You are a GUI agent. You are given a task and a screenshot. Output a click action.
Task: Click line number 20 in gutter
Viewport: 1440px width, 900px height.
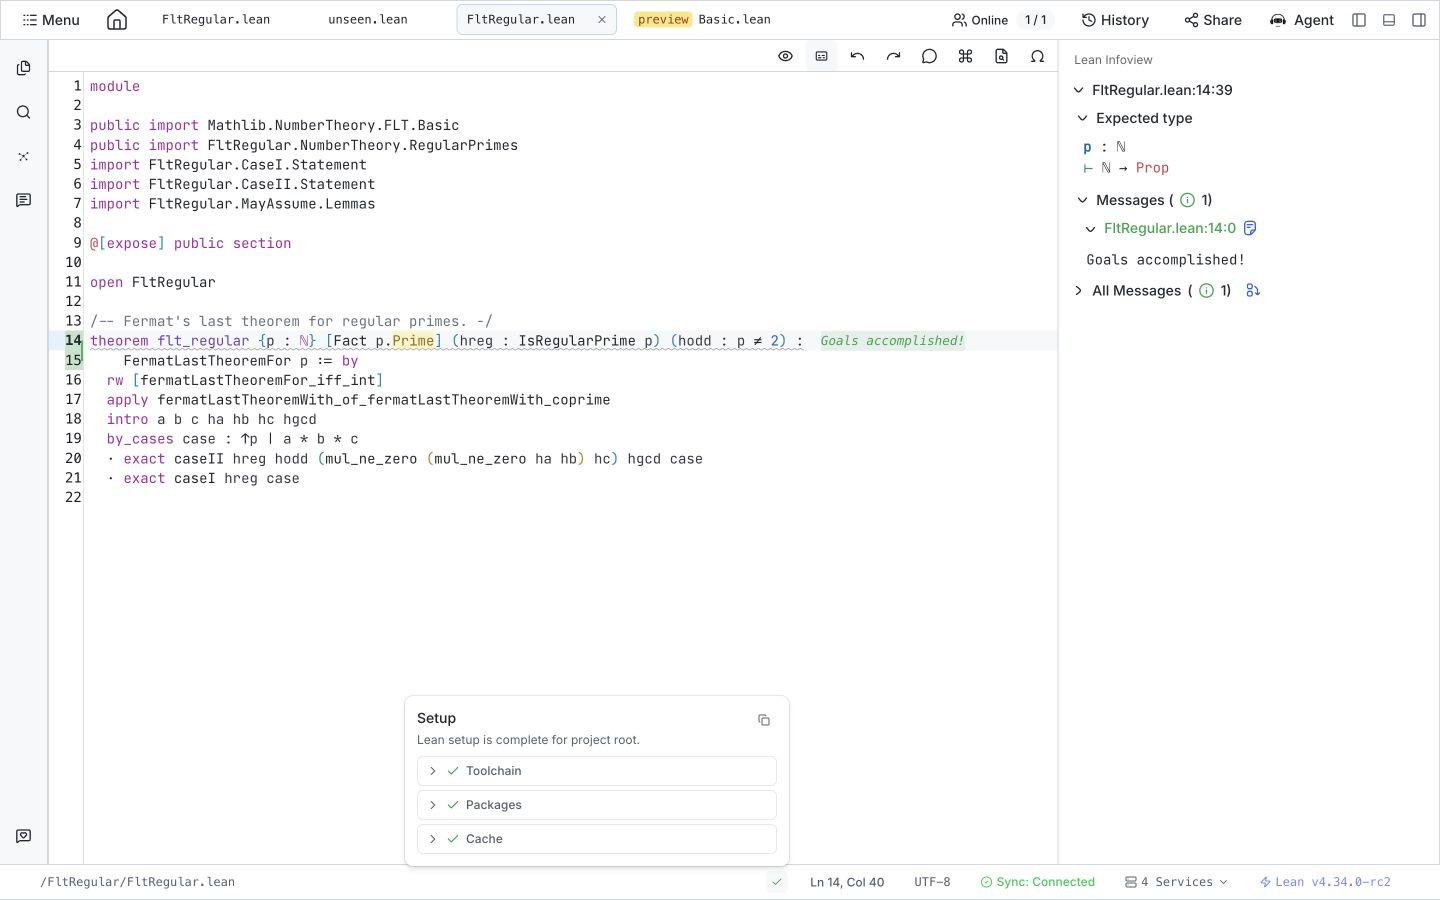click(x=73, y=459)
